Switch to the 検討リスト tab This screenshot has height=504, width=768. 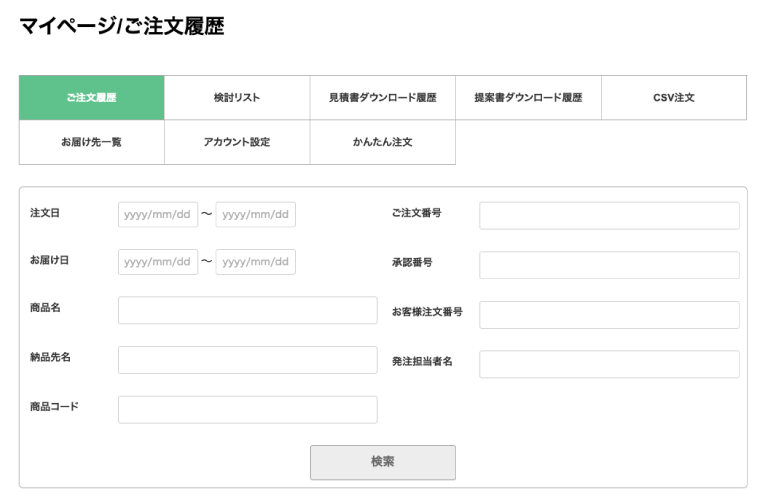tap(237, 98)
